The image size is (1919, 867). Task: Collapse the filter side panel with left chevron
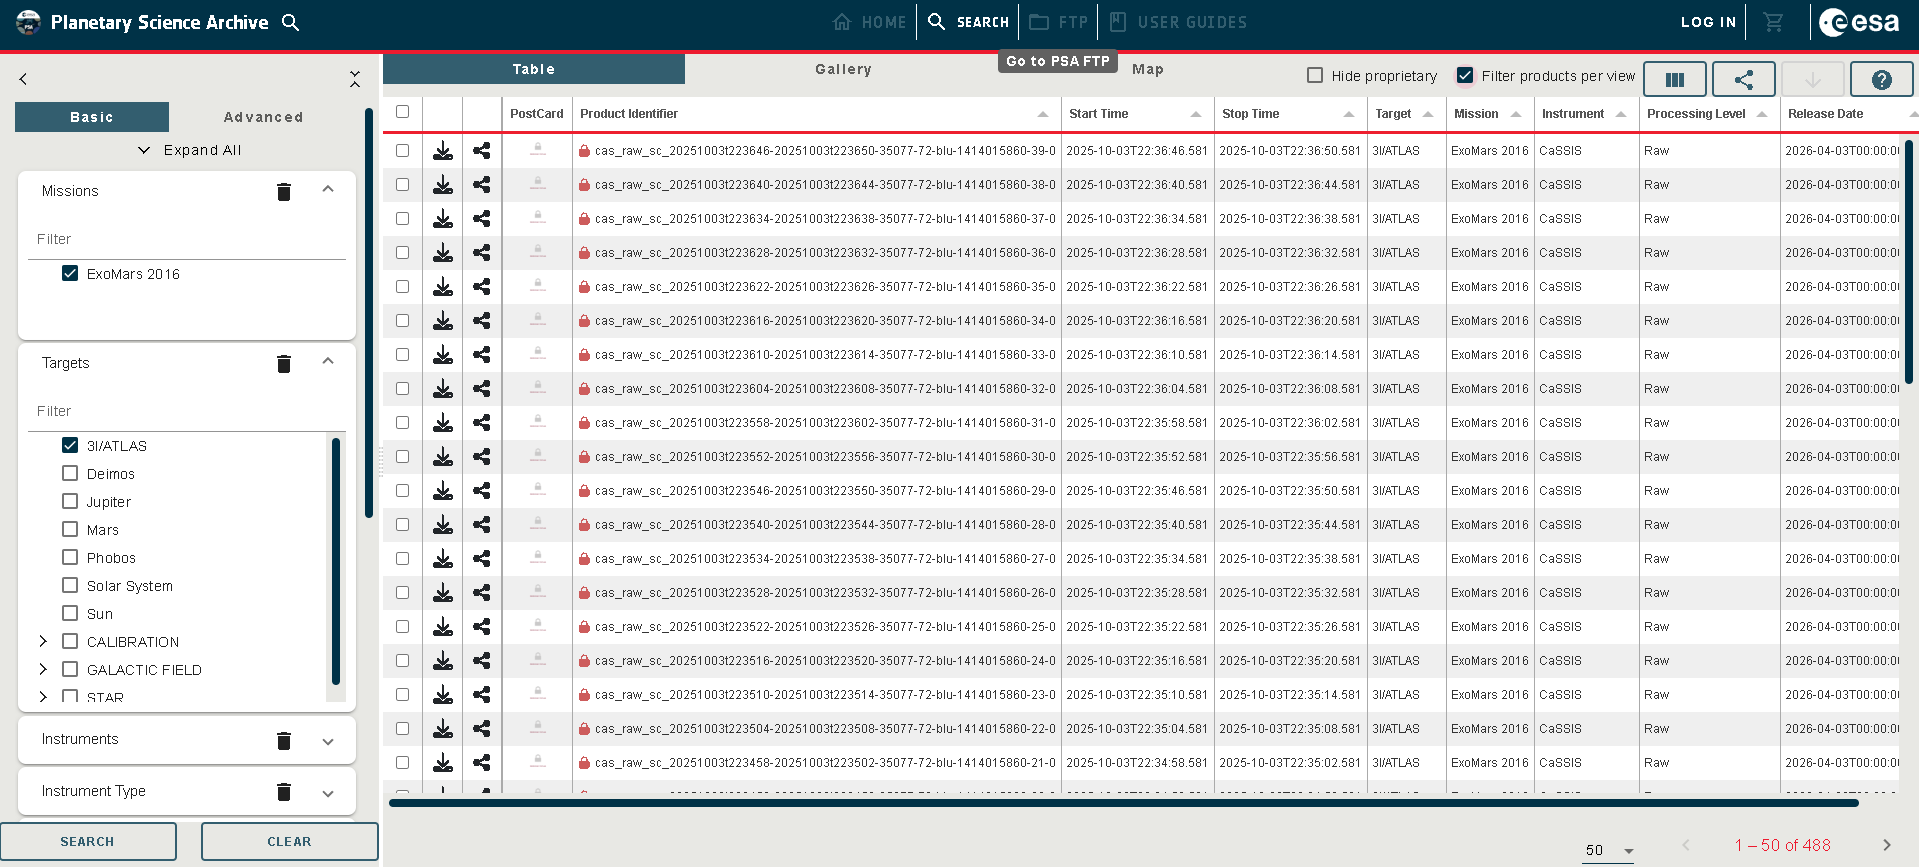point(23,79)
